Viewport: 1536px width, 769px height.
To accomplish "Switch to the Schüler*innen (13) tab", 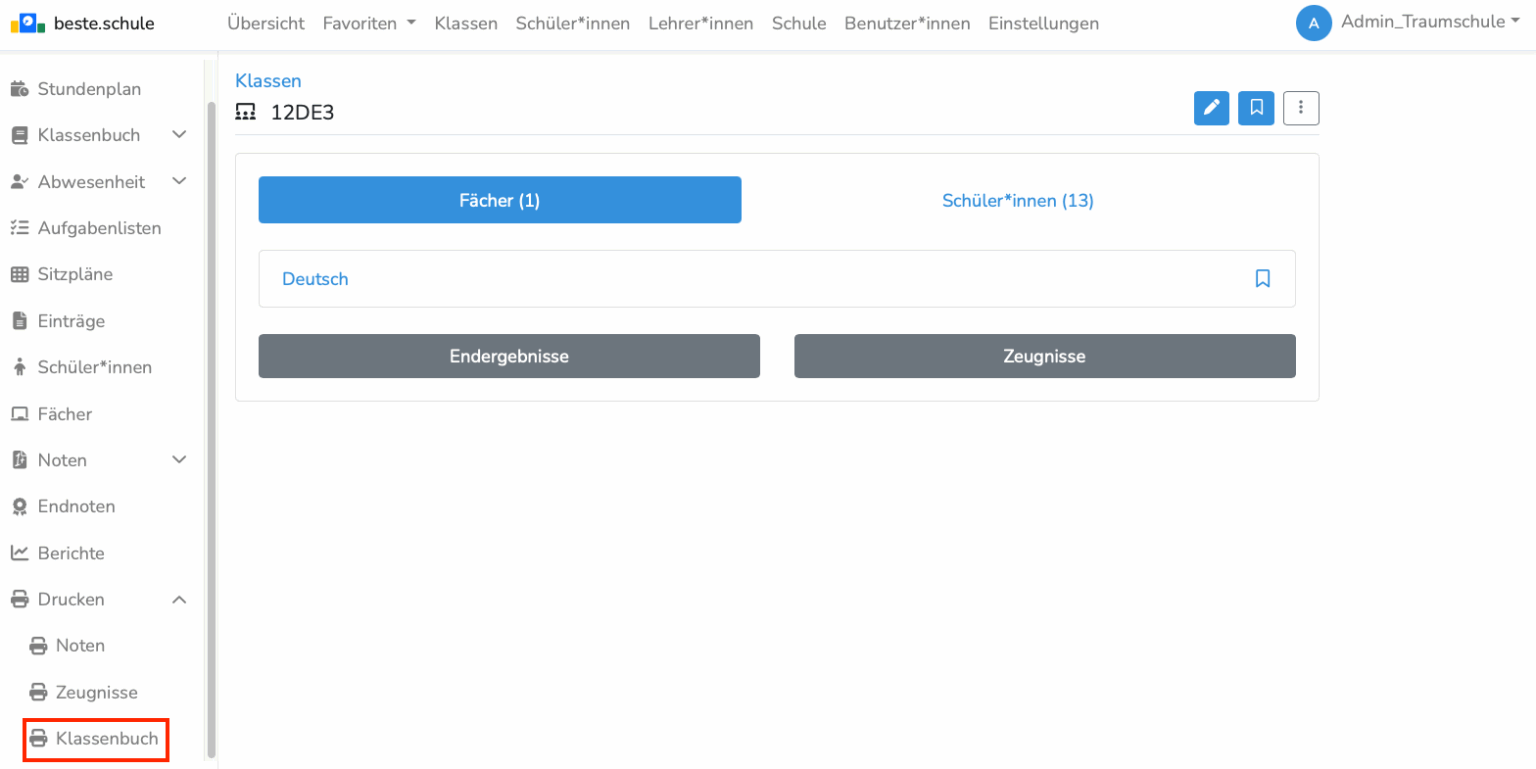I will (1017, 200).
